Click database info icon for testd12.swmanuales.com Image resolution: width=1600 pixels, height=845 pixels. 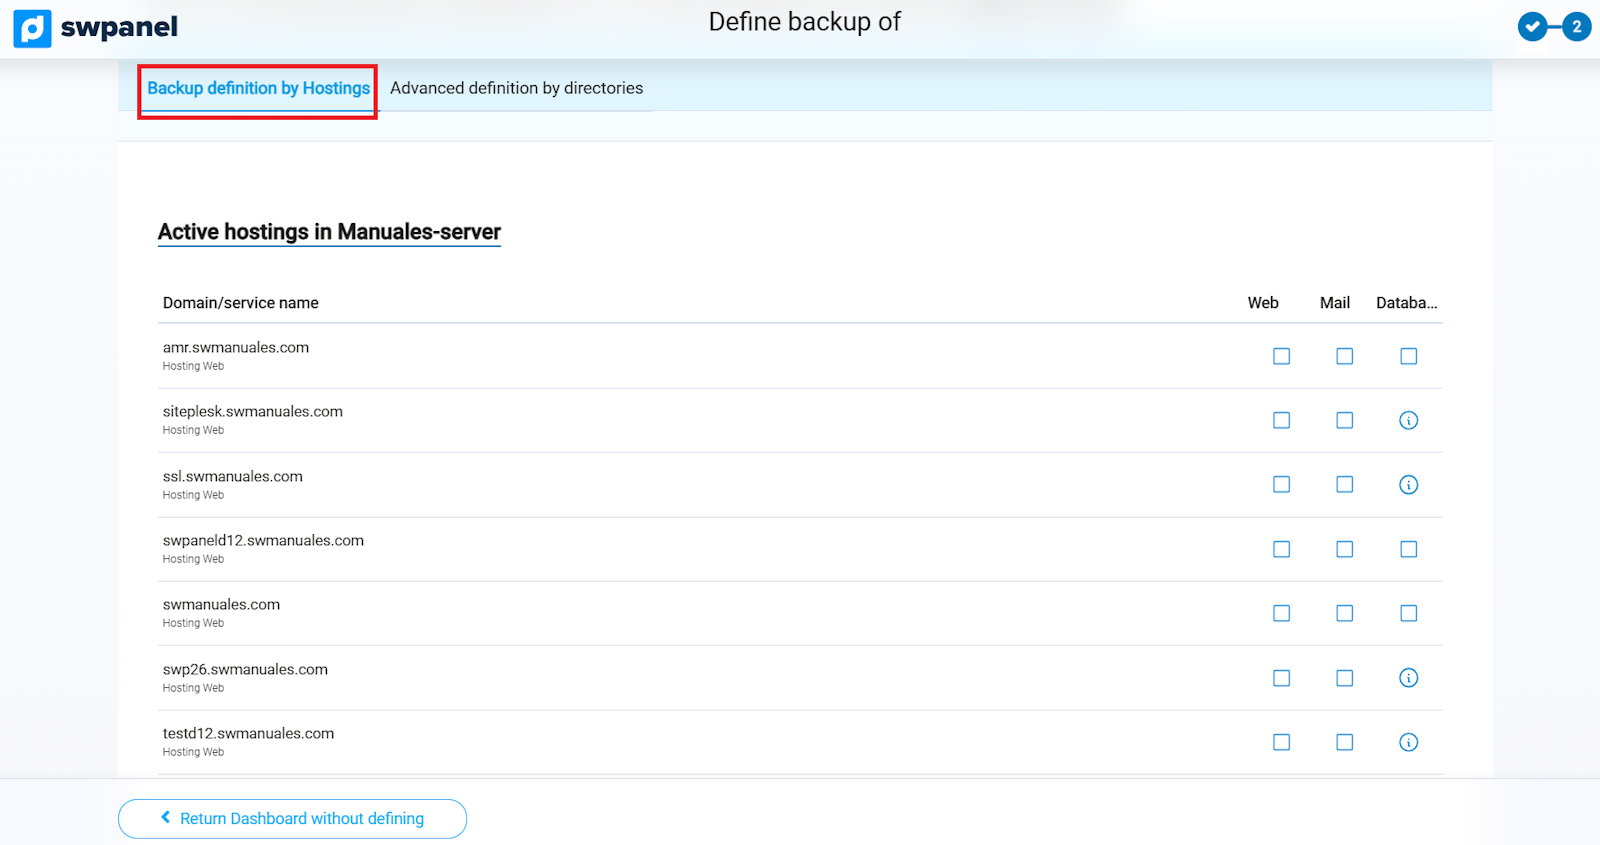pos(1408,742)
